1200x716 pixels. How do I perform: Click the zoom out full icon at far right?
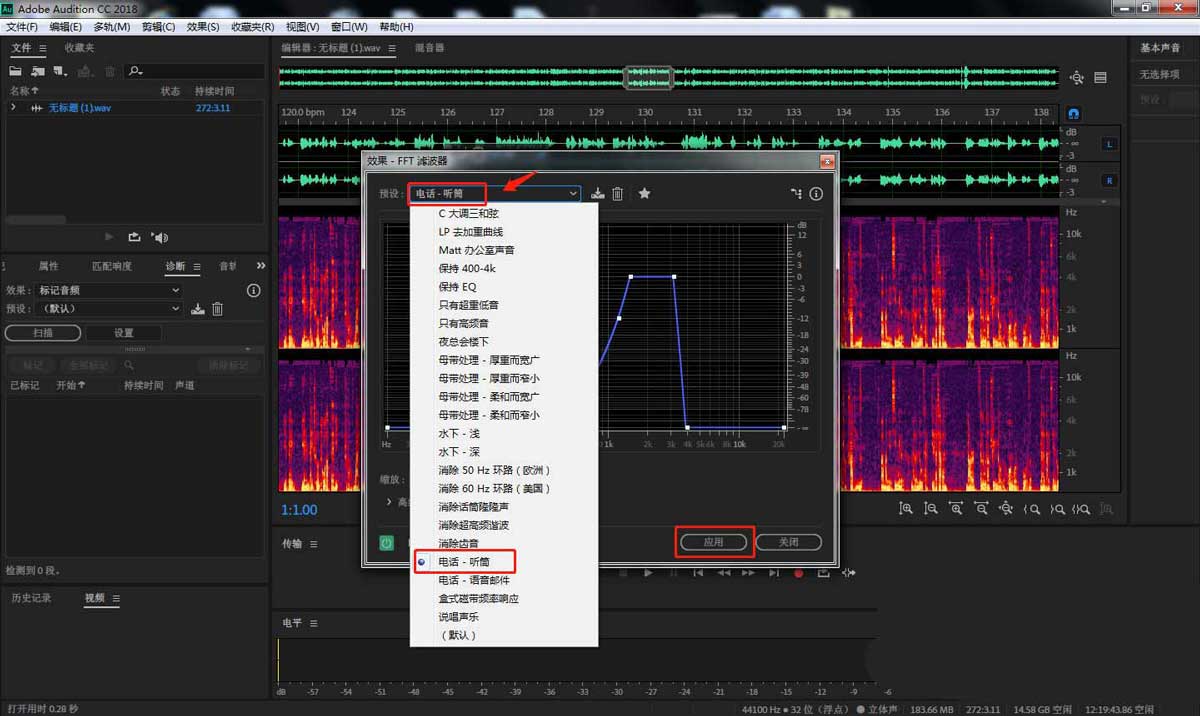click(x=1107, y=509)
